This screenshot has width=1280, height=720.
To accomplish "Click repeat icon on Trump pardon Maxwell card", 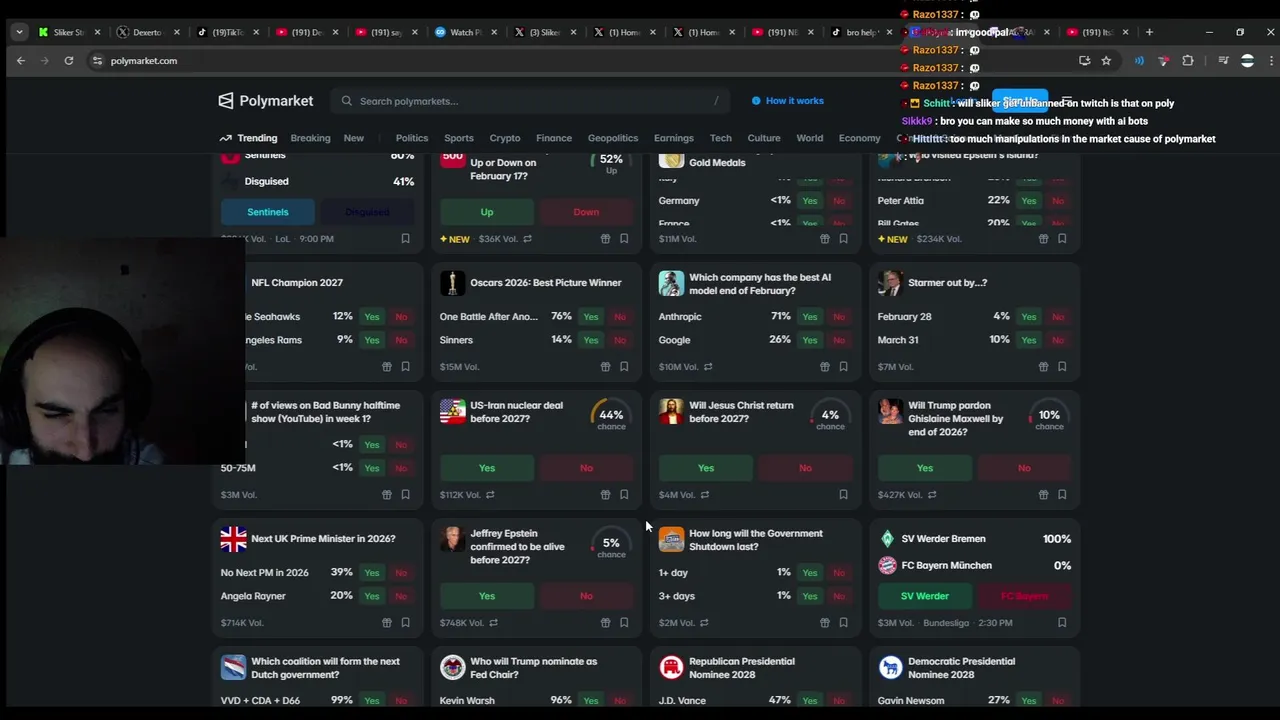I will [x=932, y=495].
